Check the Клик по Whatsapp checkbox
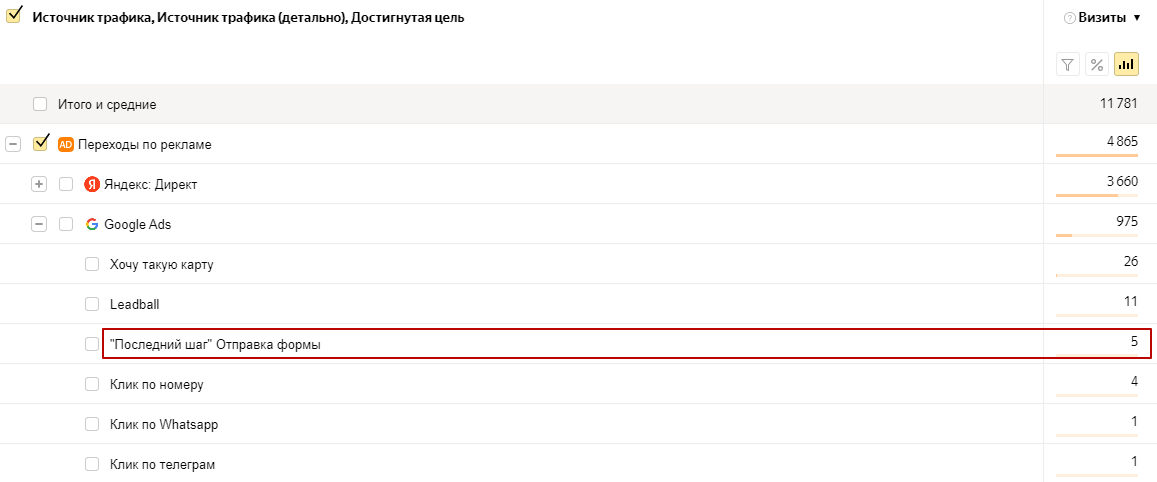 click(x=92, y=424)
